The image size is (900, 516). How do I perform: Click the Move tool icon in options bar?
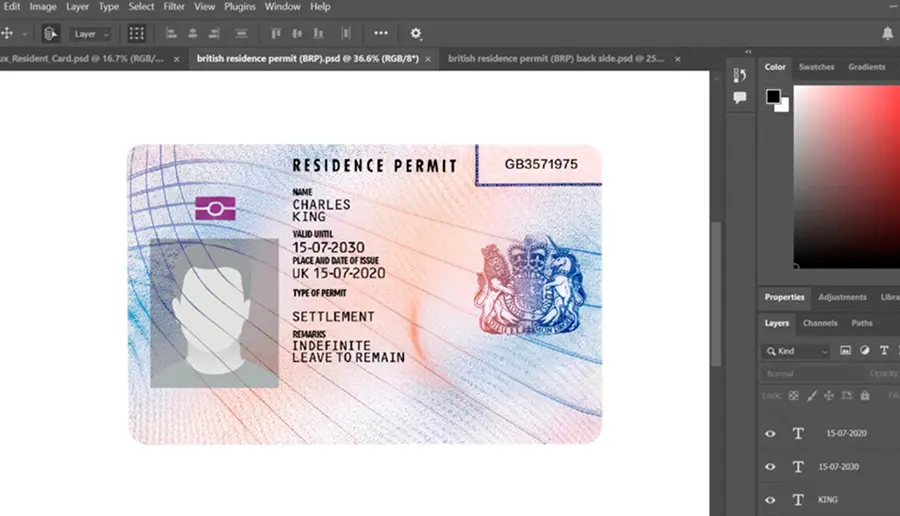(7, 33)
